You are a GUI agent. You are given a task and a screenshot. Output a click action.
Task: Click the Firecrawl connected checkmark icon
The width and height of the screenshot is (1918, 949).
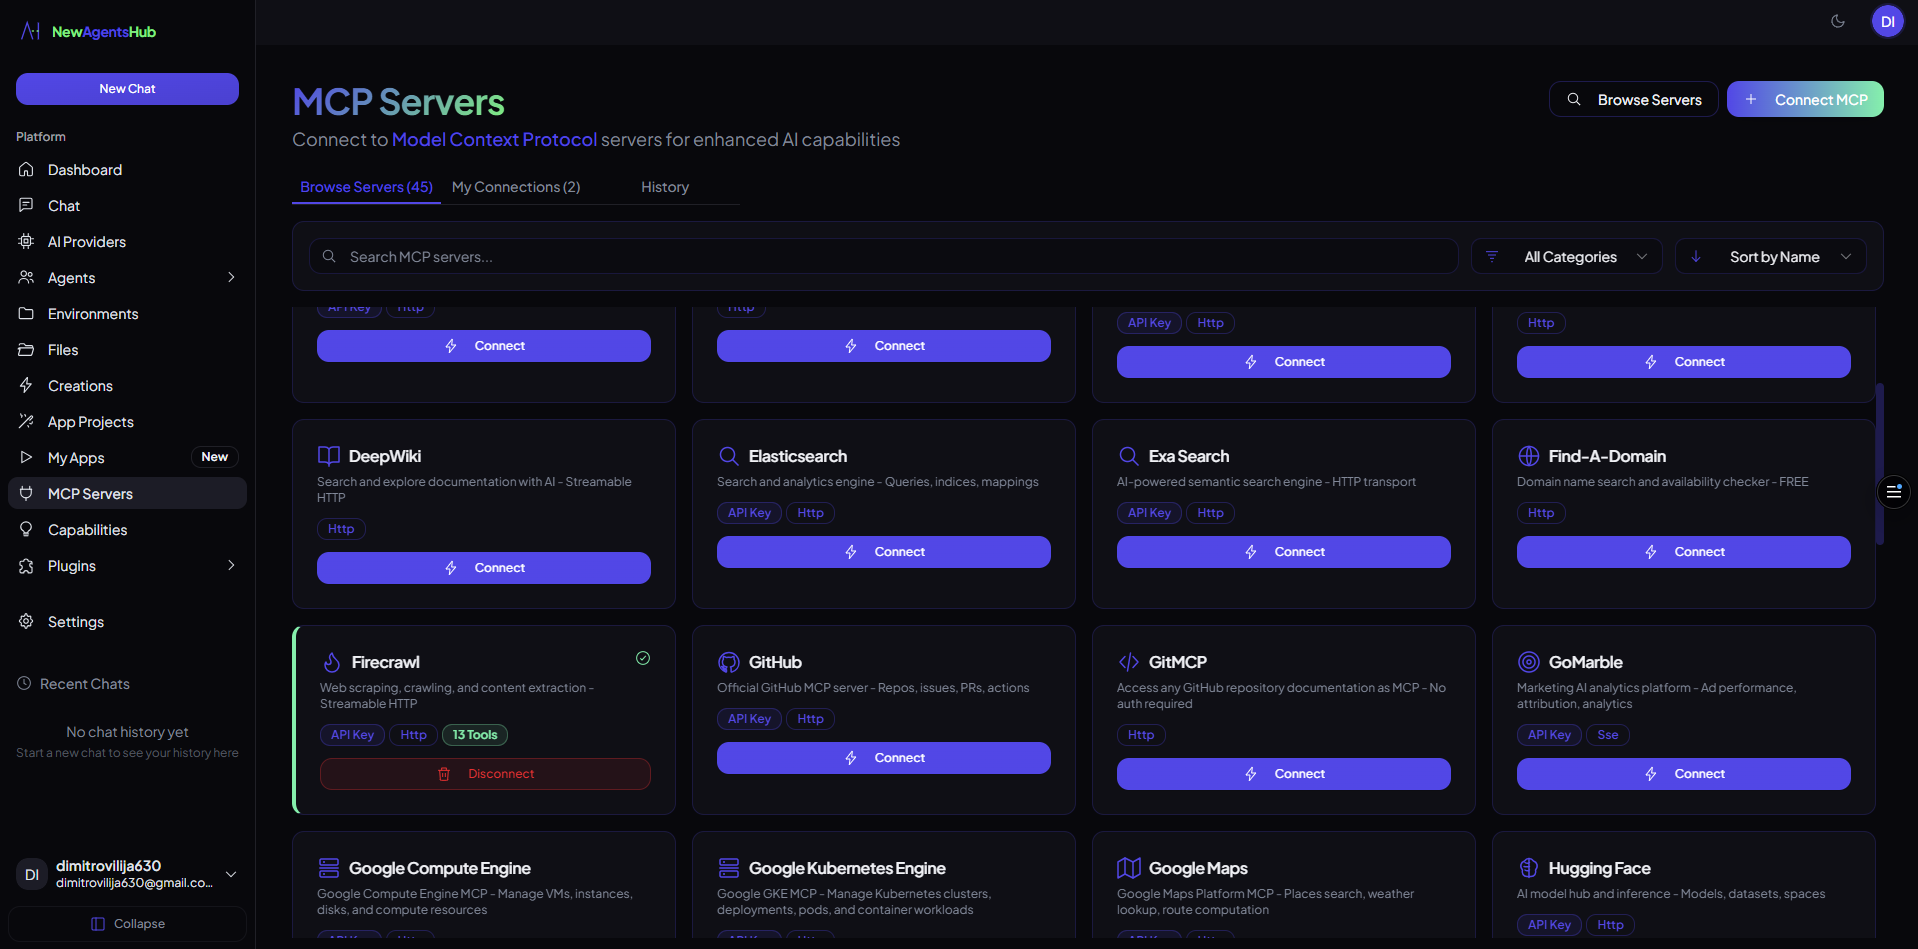tap(643, 658)
